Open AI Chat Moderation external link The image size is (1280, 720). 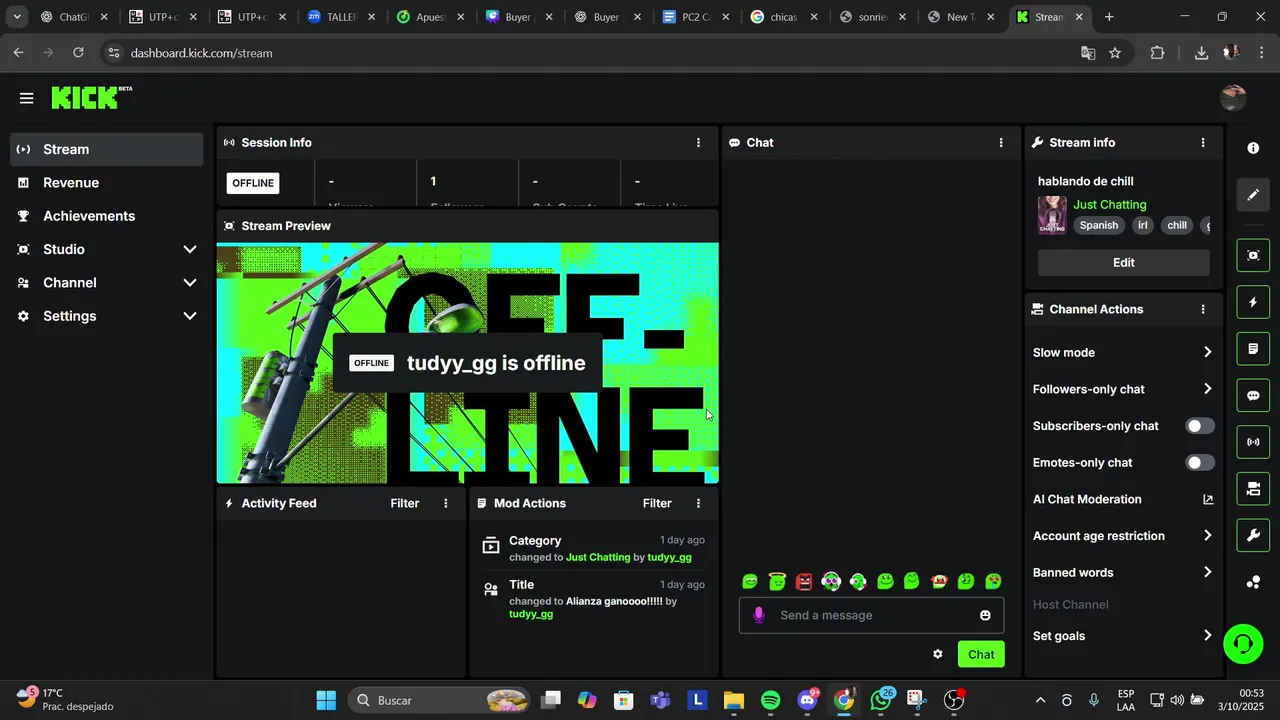[1208, 499]
